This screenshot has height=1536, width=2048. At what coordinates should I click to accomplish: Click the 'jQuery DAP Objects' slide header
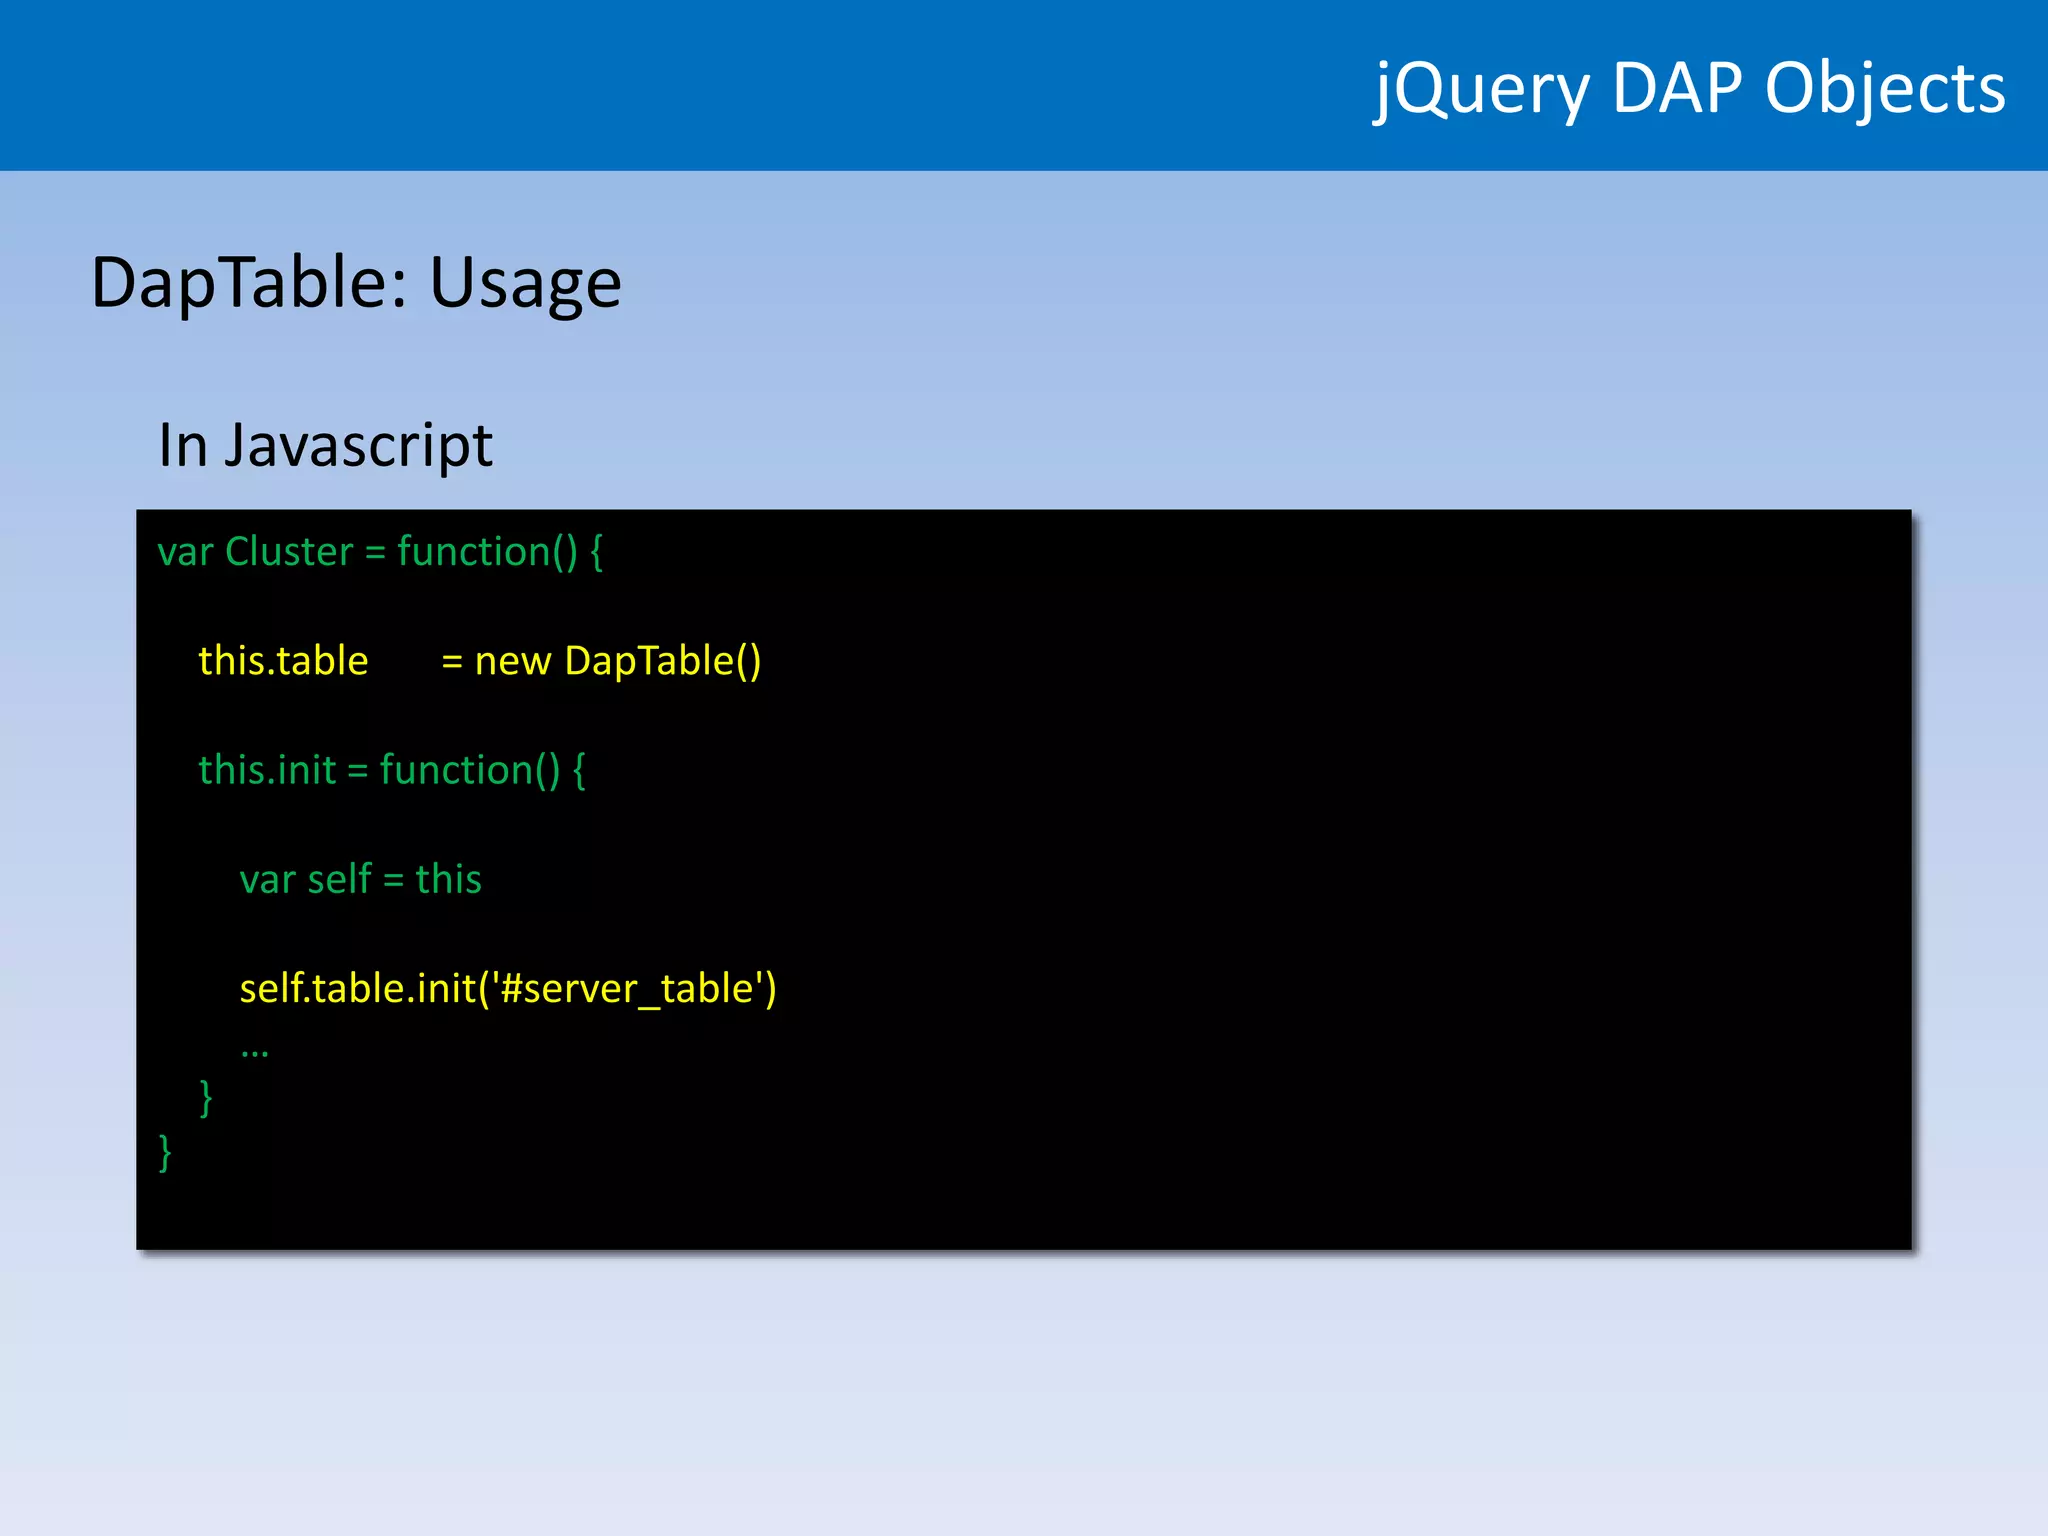(1689, 88)
